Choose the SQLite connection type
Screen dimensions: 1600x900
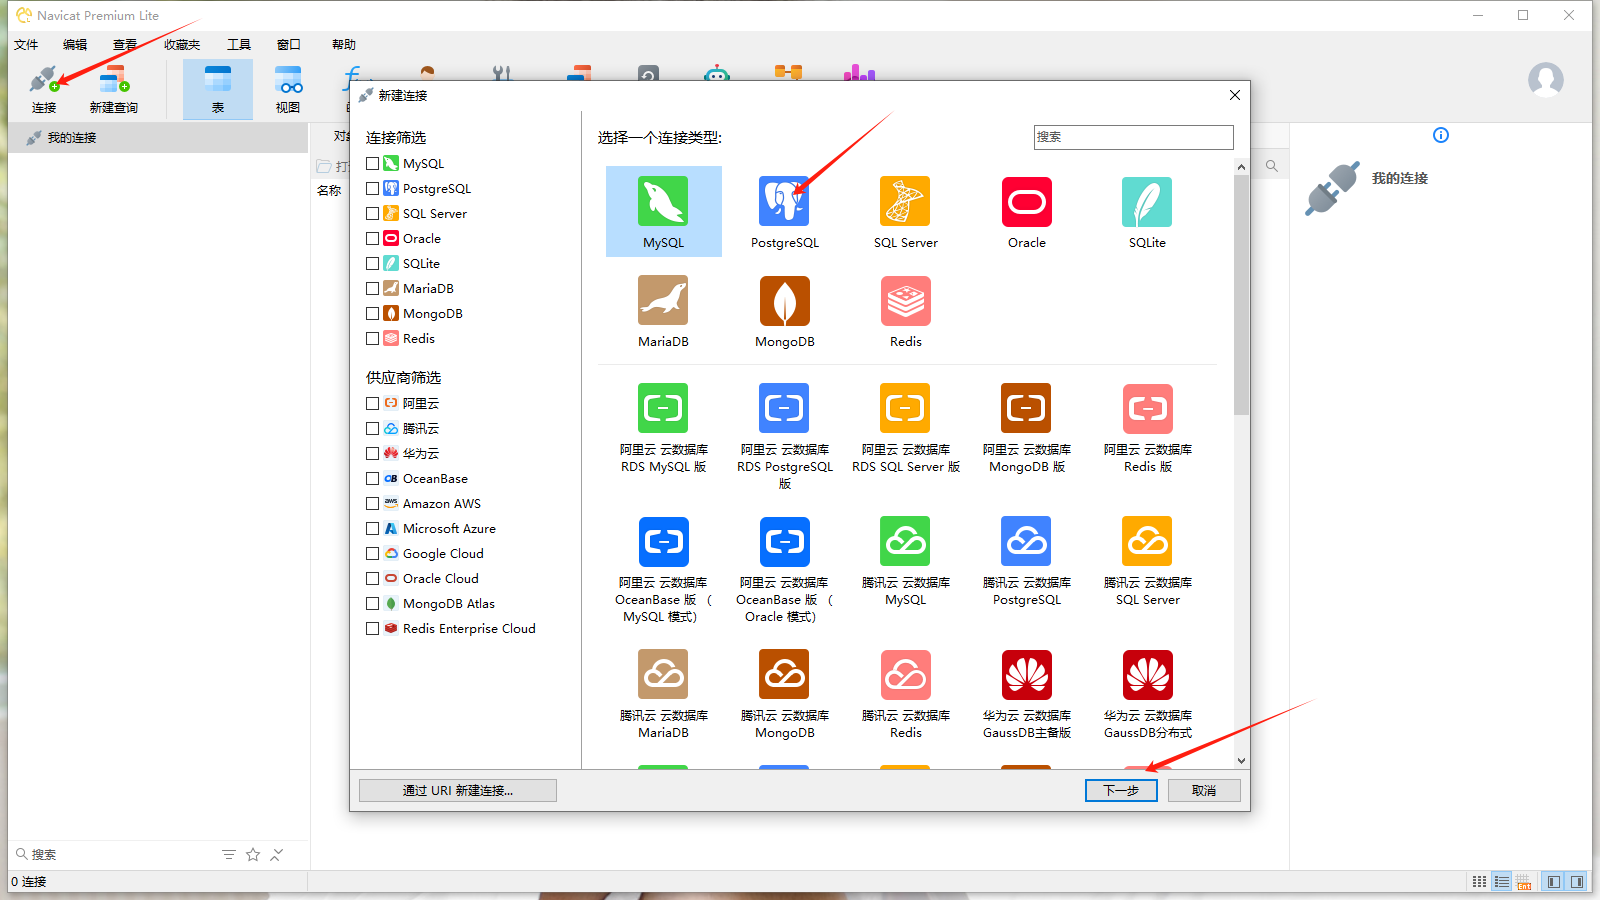(1147, 201)
